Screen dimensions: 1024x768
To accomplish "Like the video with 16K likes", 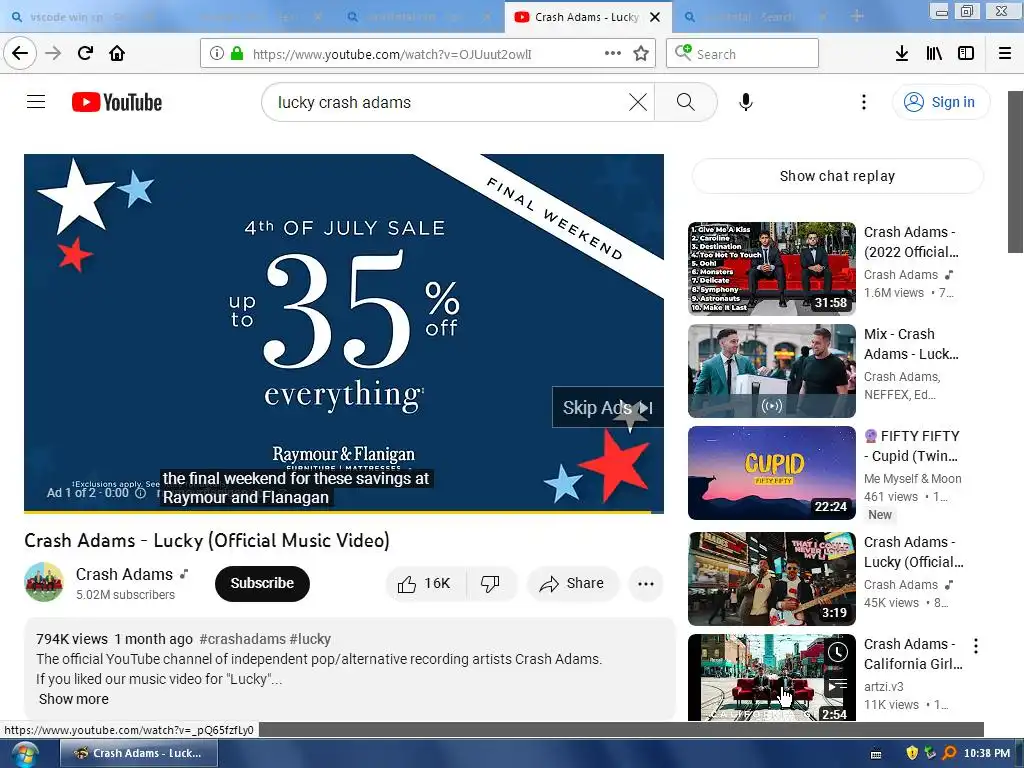I will coord(426,583).
